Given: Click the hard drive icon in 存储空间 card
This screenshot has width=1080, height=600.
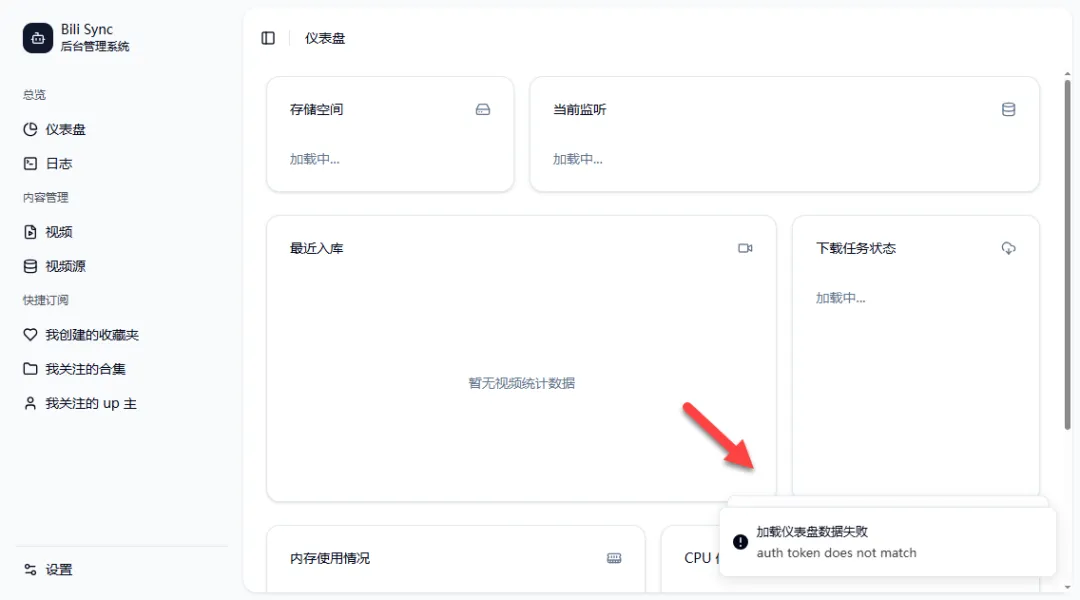Looking at the screenshot, I should pos(483,110).
